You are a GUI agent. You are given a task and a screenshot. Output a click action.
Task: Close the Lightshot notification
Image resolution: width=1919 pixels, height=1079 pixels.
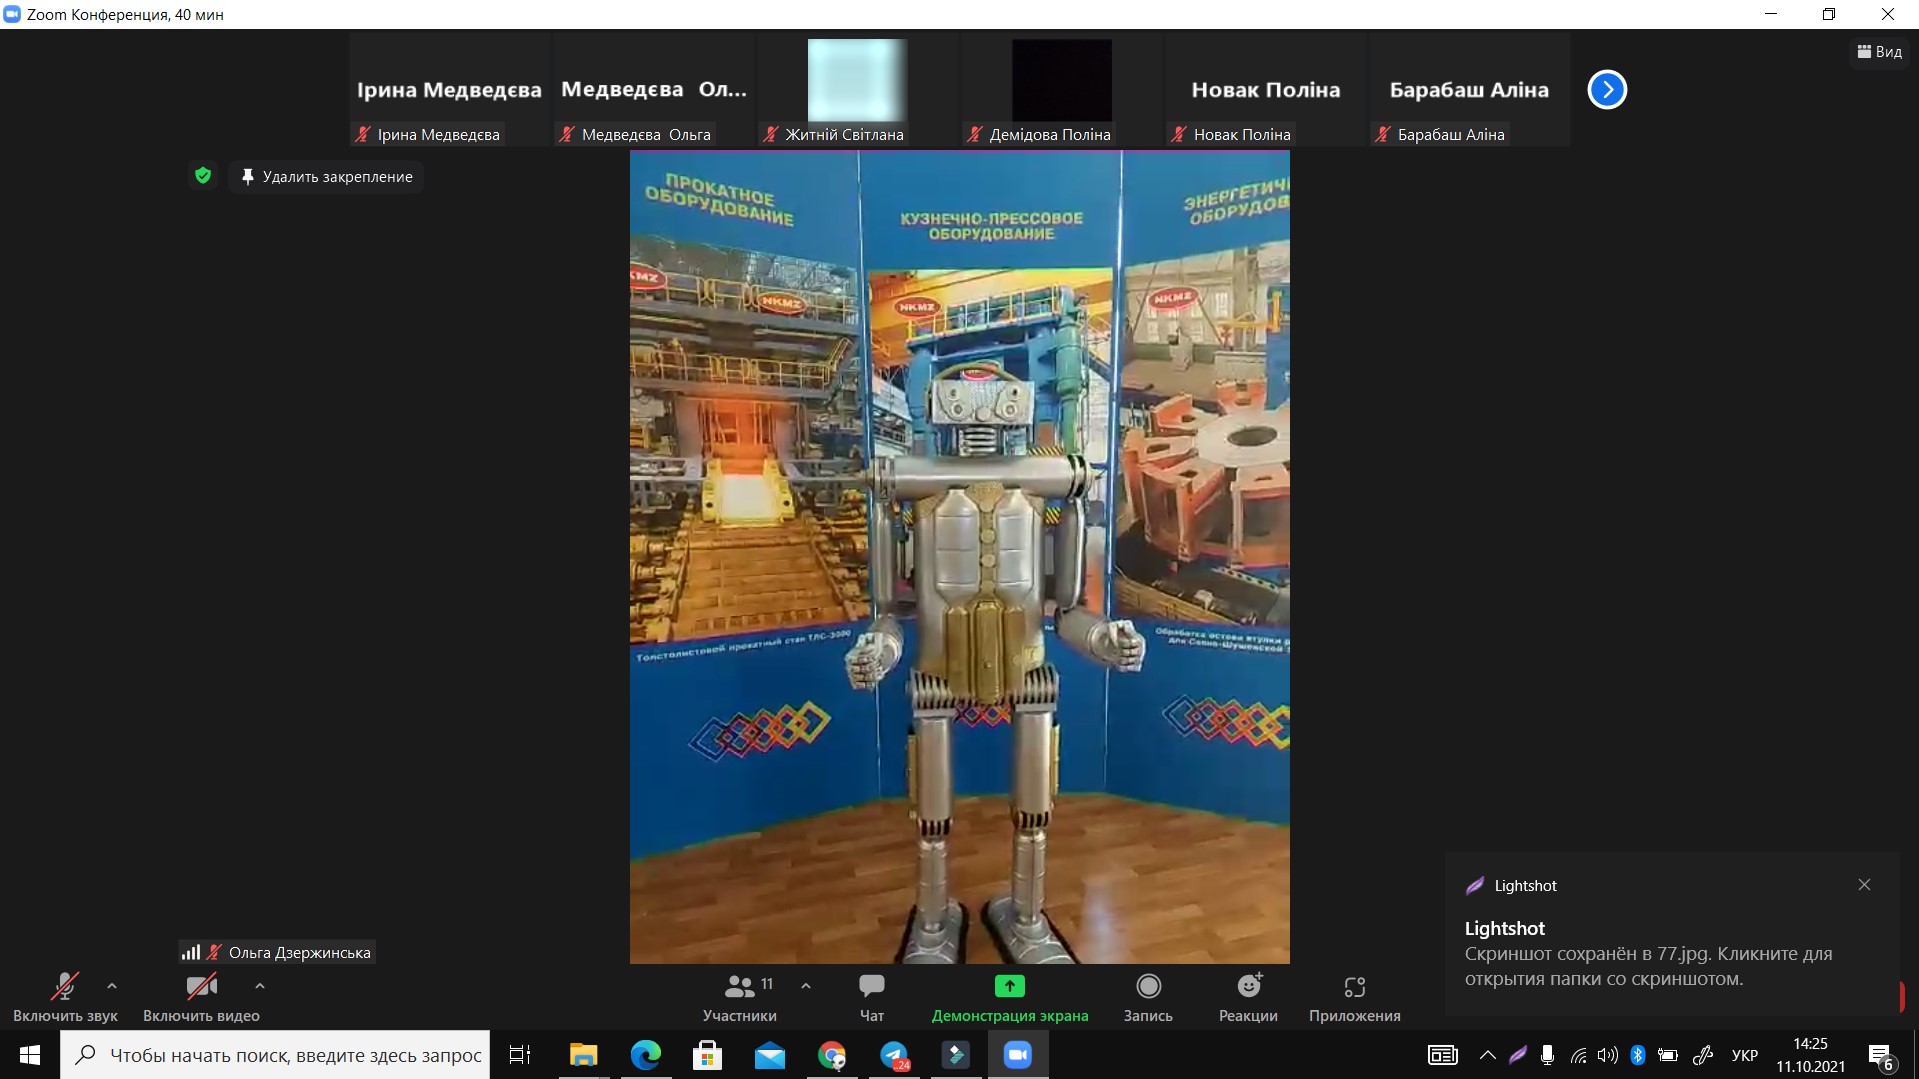1864,885
